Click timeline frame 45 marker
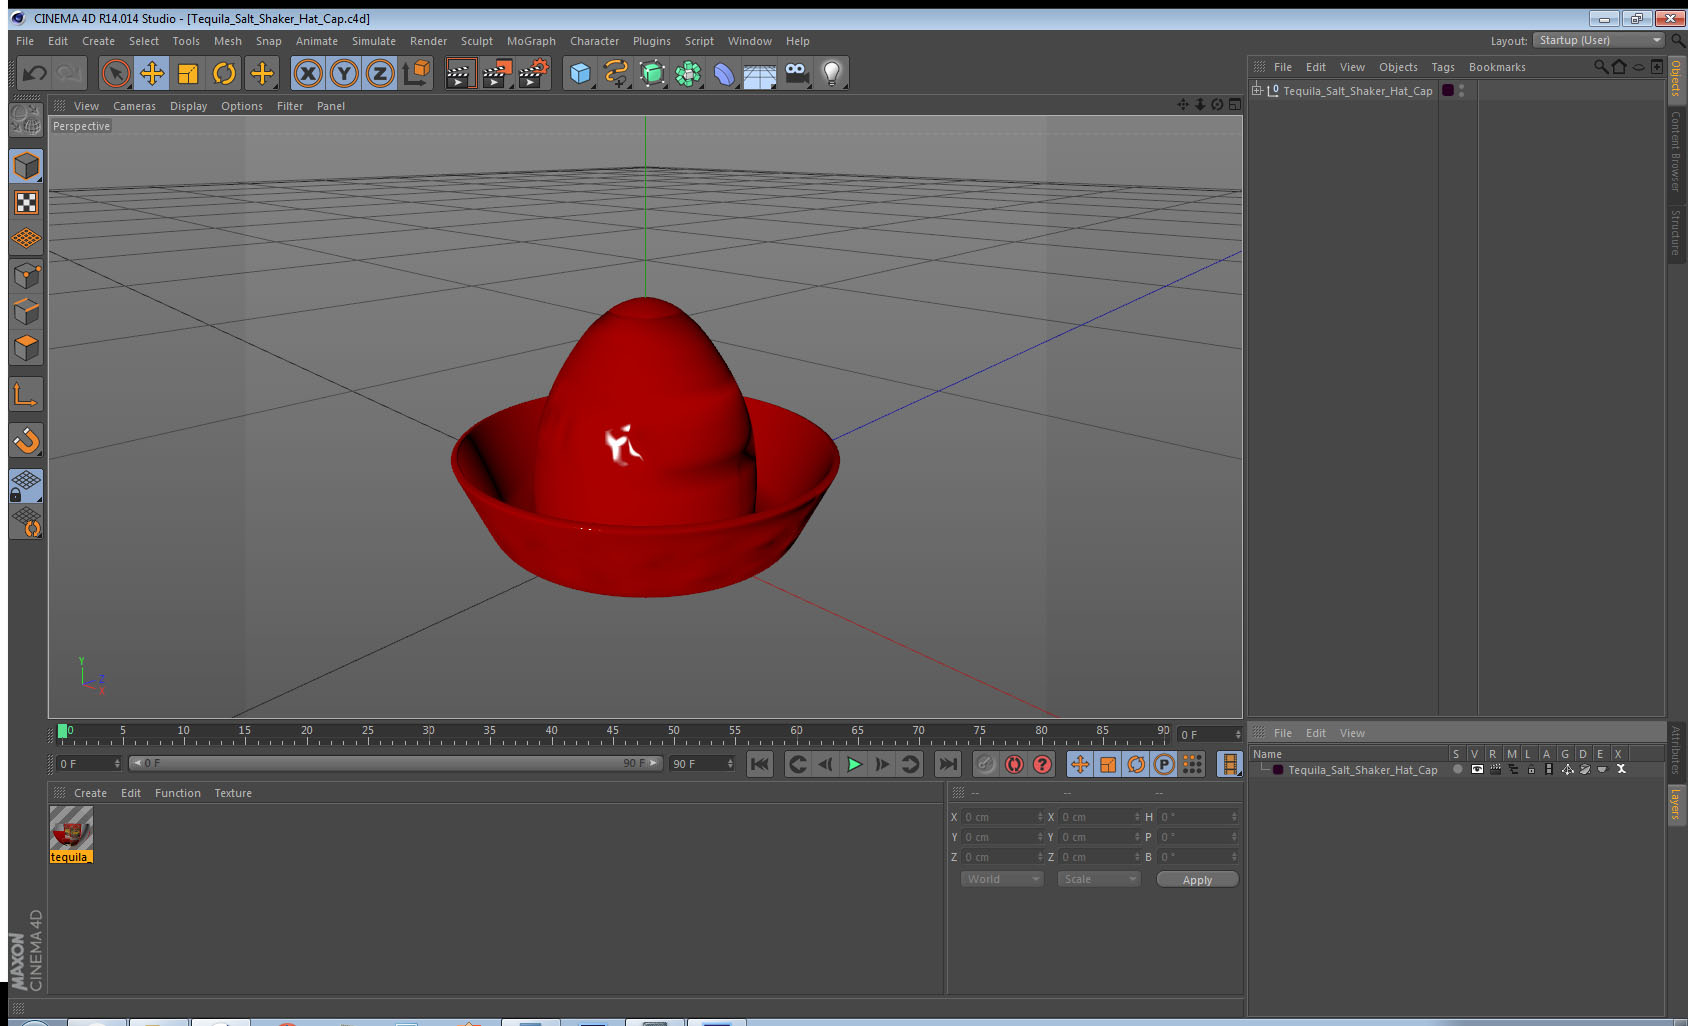Viewport: 1688px width, 1026px height. coord(612,732)
